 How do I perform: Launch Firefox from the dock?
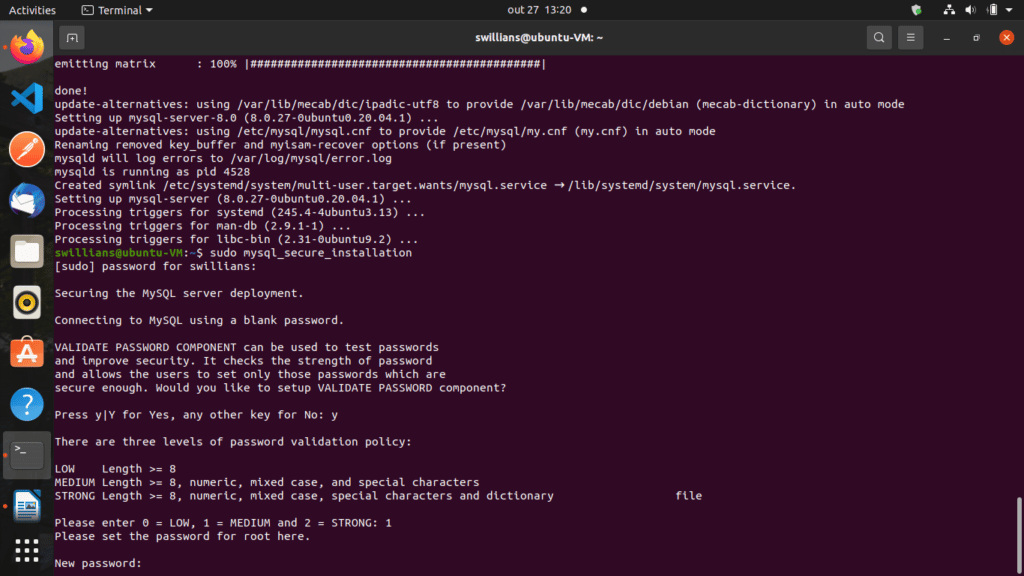[x=27, y=45]
